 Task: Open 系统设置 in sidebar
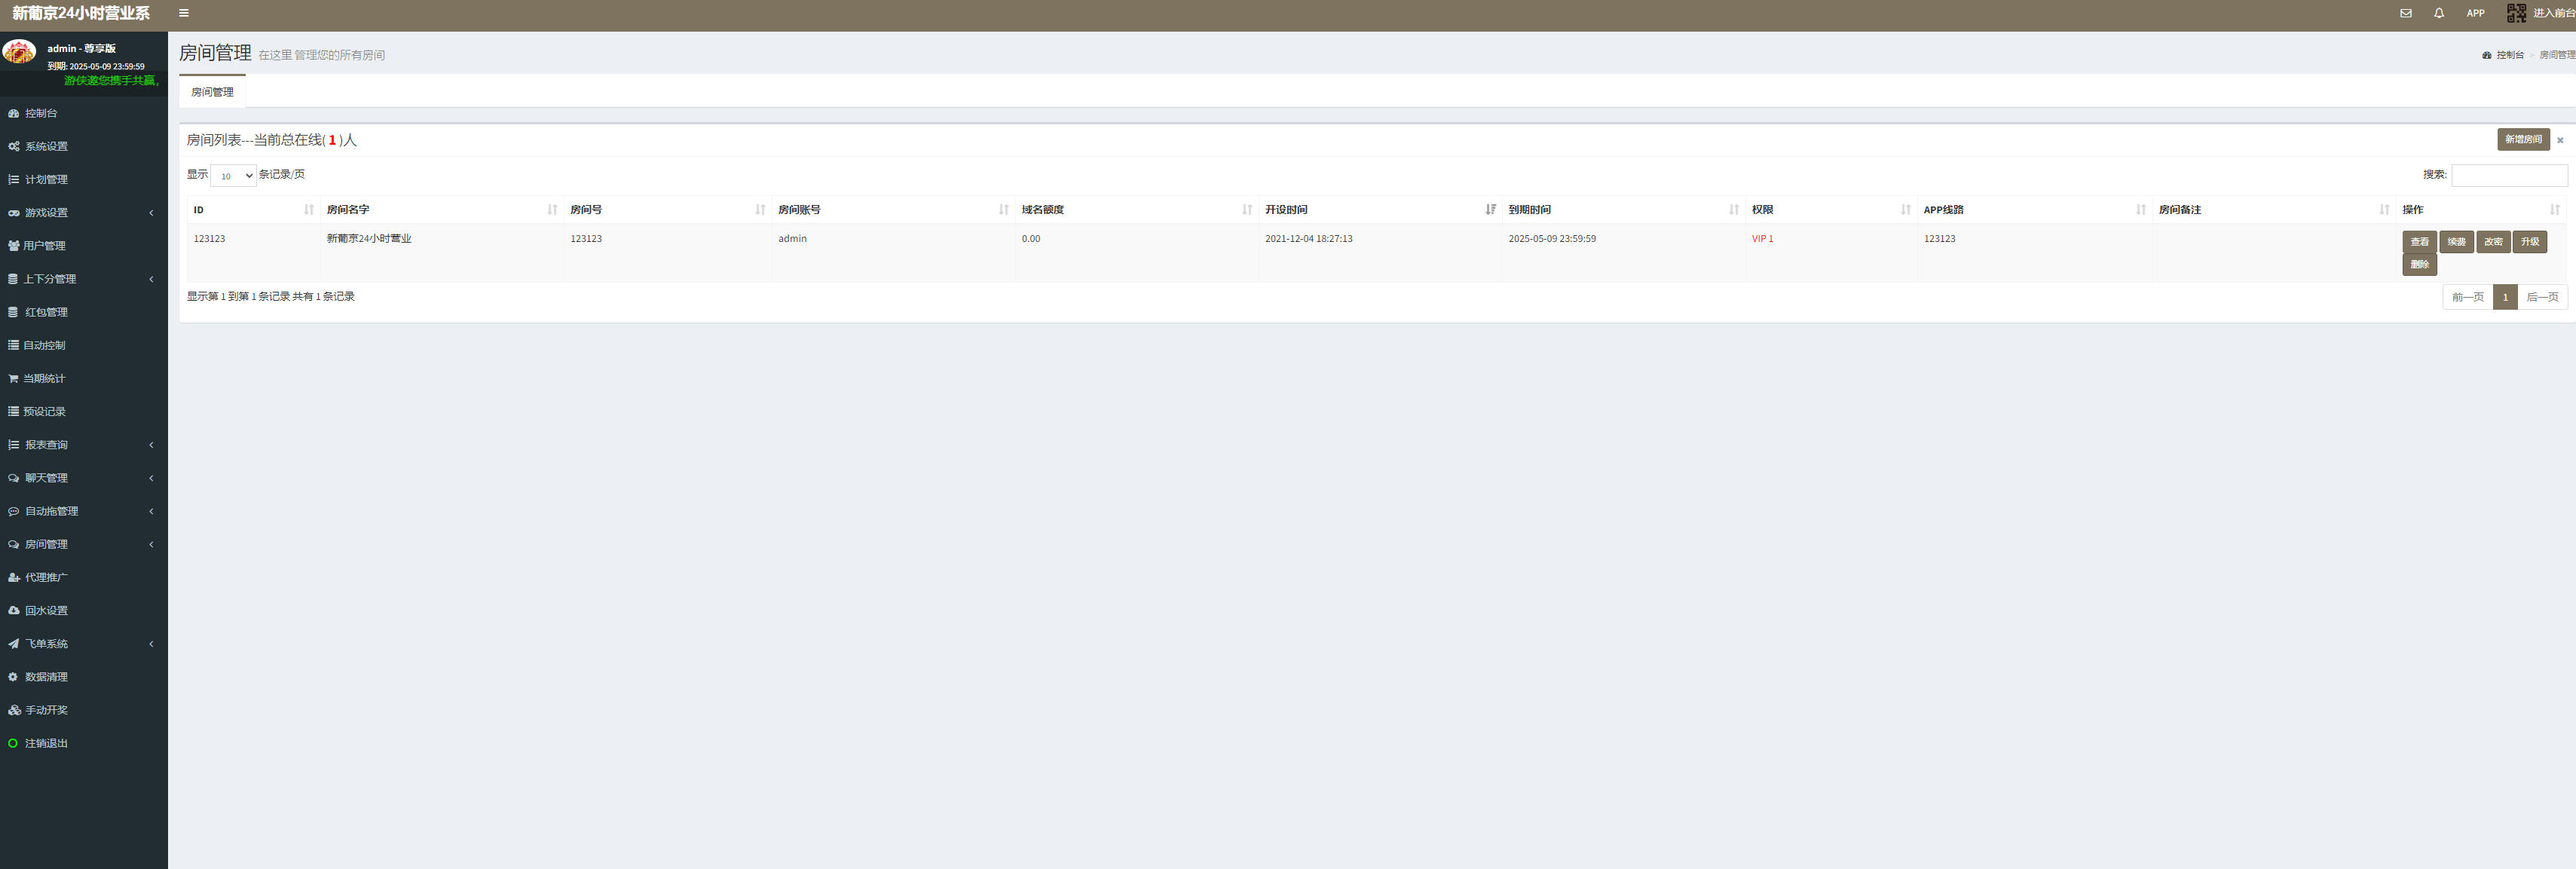coord(46,147)
